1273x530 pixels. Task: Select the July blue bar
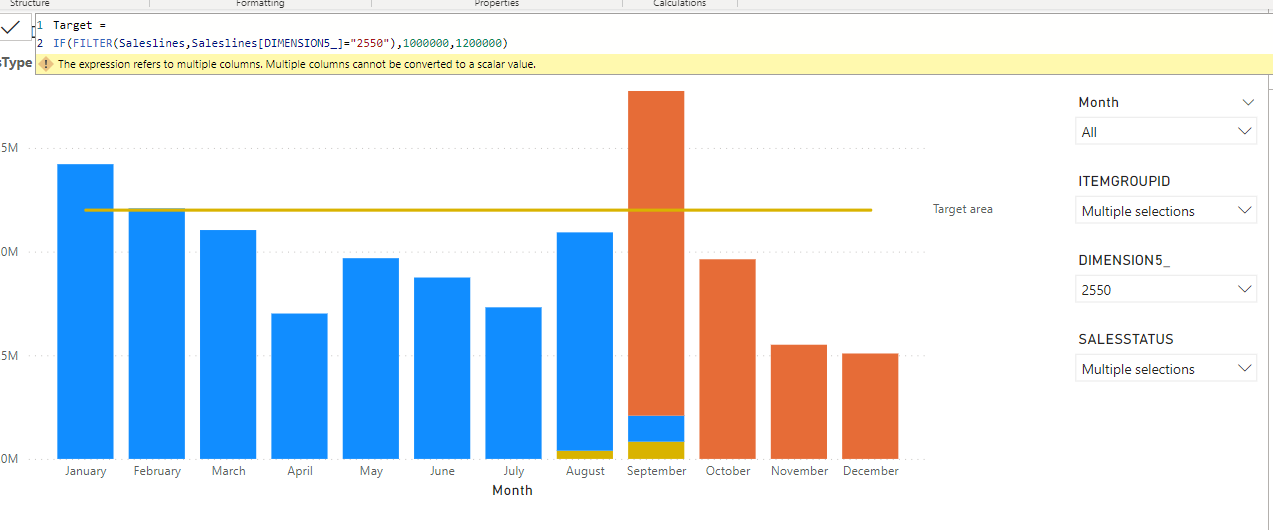click(513, 383)
